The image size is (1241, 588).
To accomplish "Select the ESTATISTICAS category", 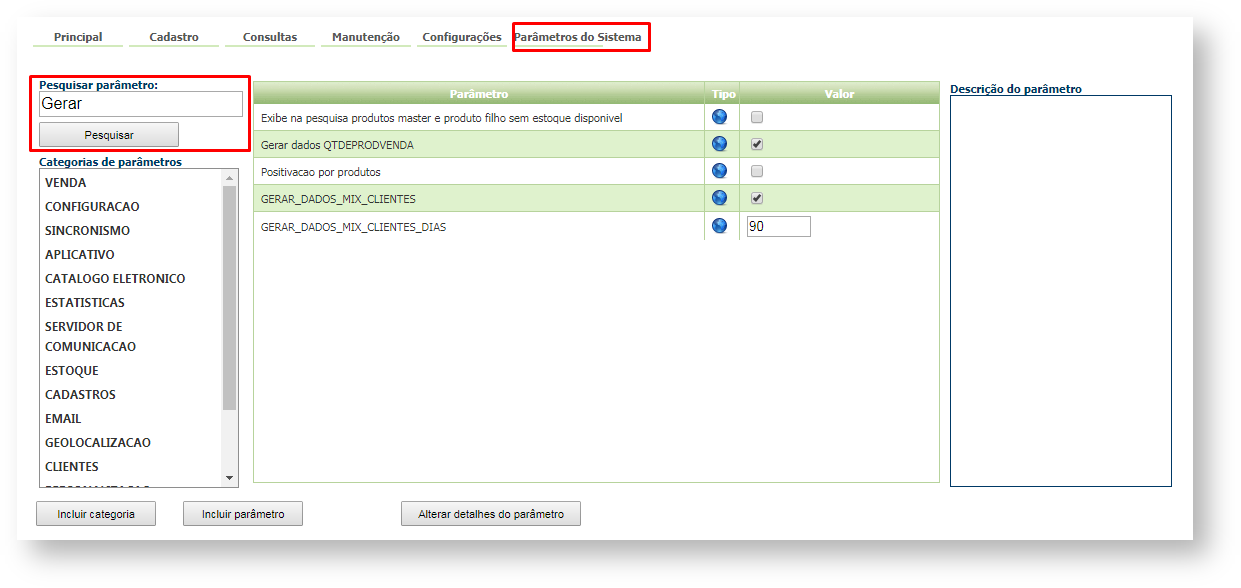I will click(x=85, y=303).
